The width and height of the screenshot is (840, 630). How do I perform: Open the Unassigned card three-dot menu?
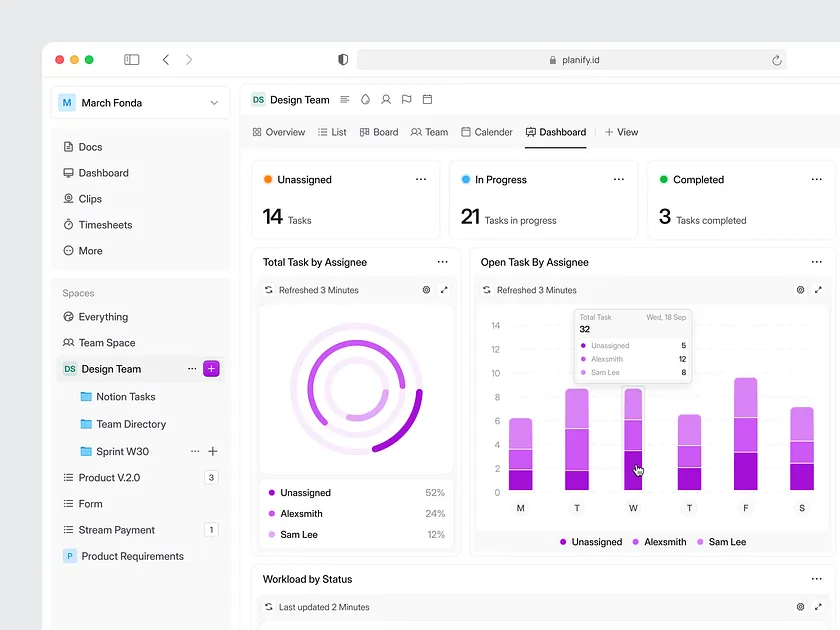coord(421,180)
